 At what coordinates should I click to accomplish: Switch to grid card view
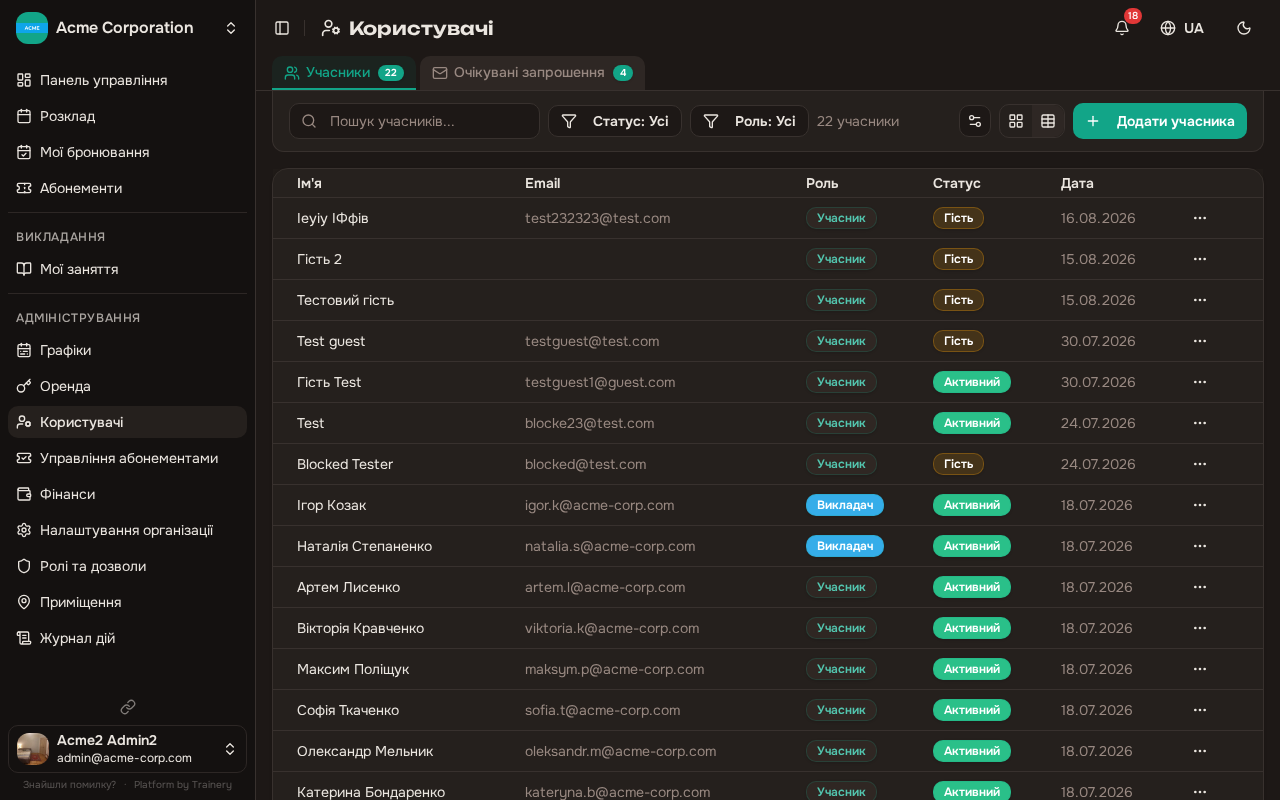coord(1016,121)
